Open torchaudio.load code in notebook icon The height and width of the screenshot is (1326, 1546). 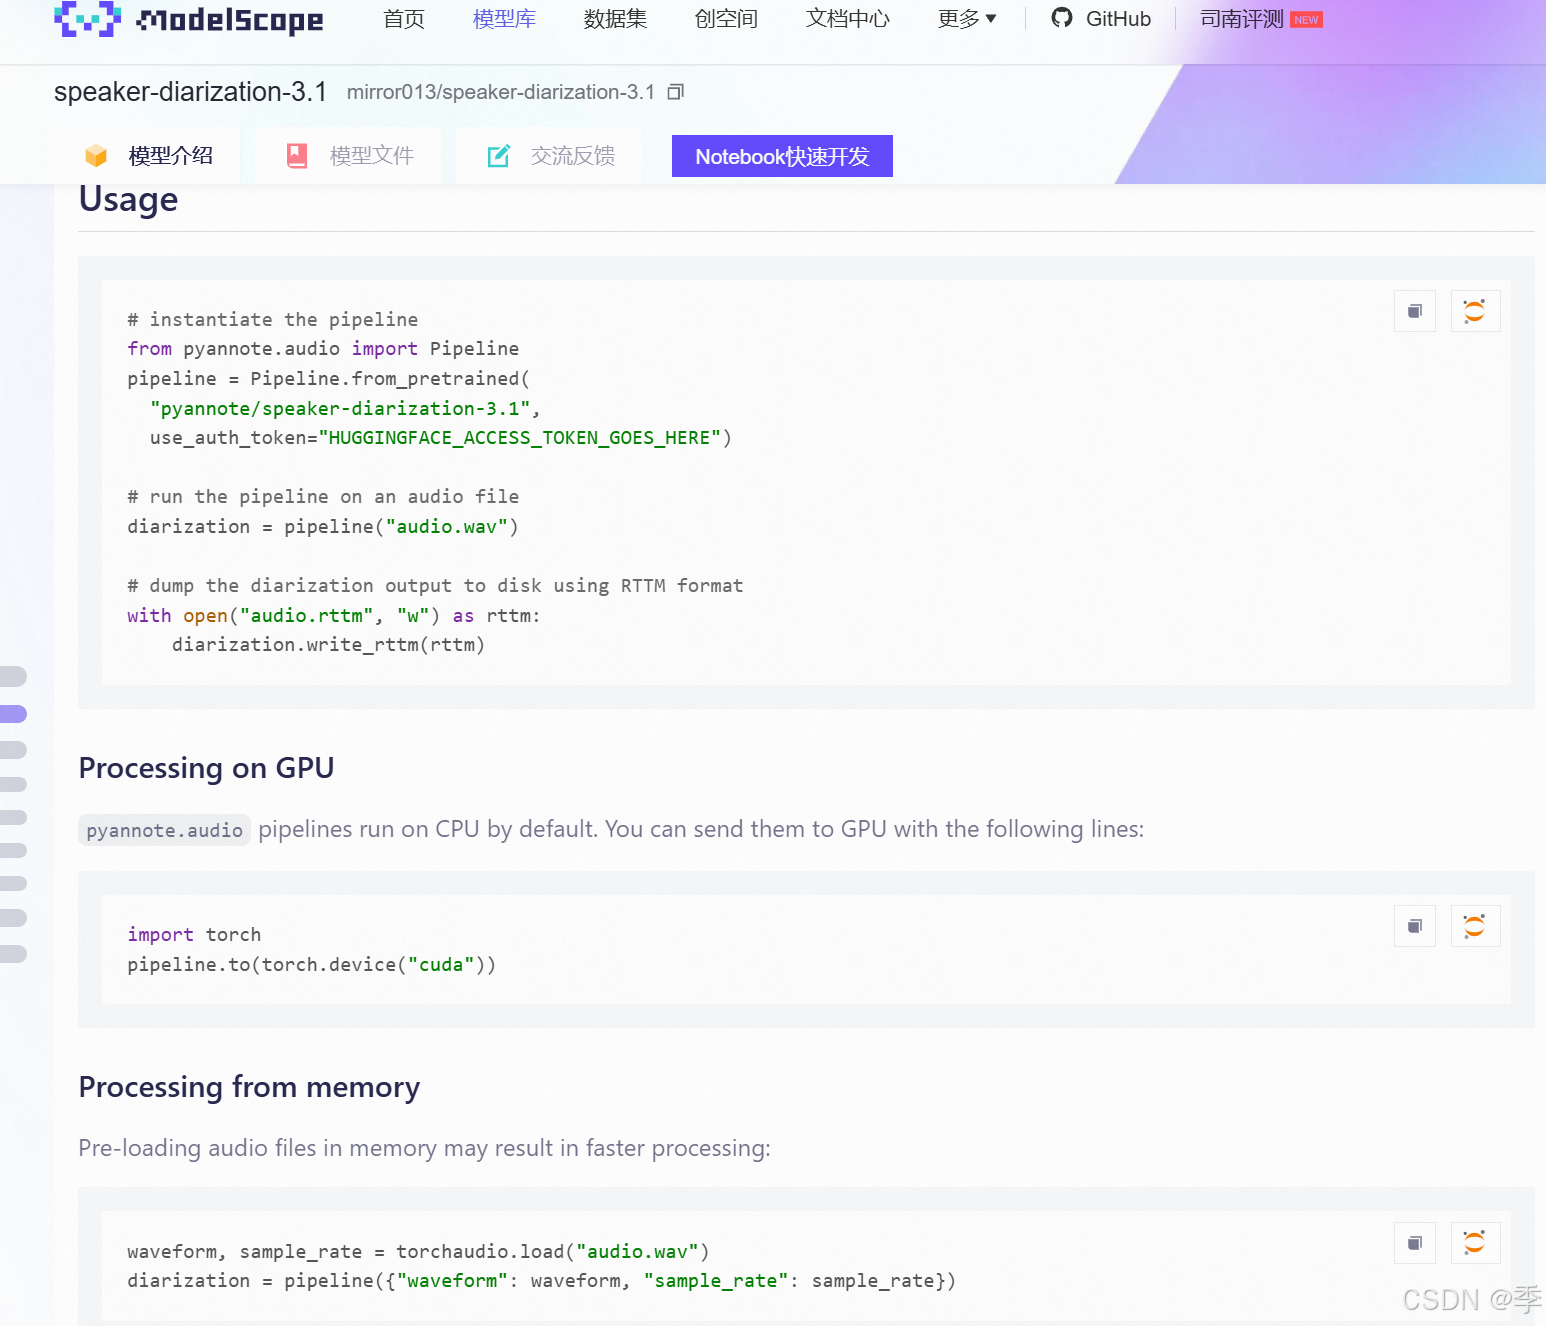pyautogui.click(x=1475, y=1243)
